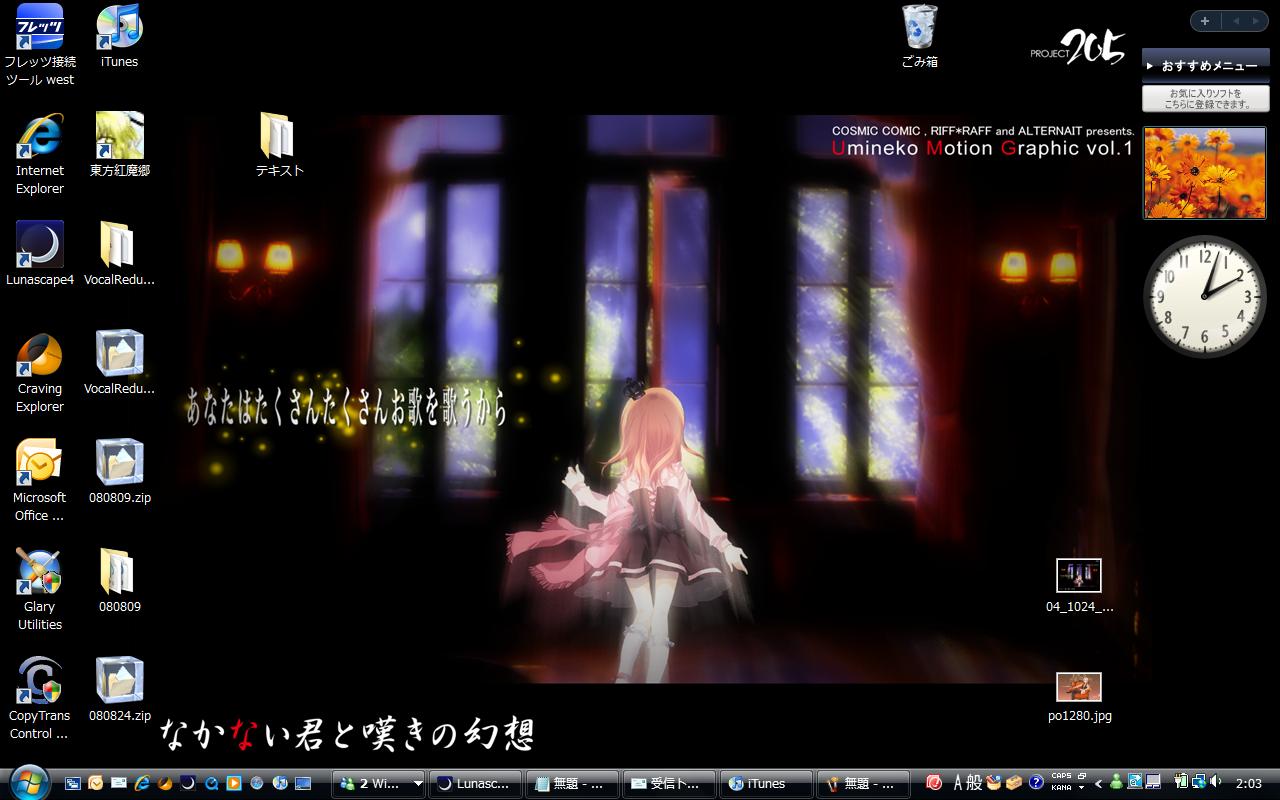Screen dimensions: 1280x800
Task: Expand the おすすめメニュー sidebar gadget
Action: tap(1206, 66)
